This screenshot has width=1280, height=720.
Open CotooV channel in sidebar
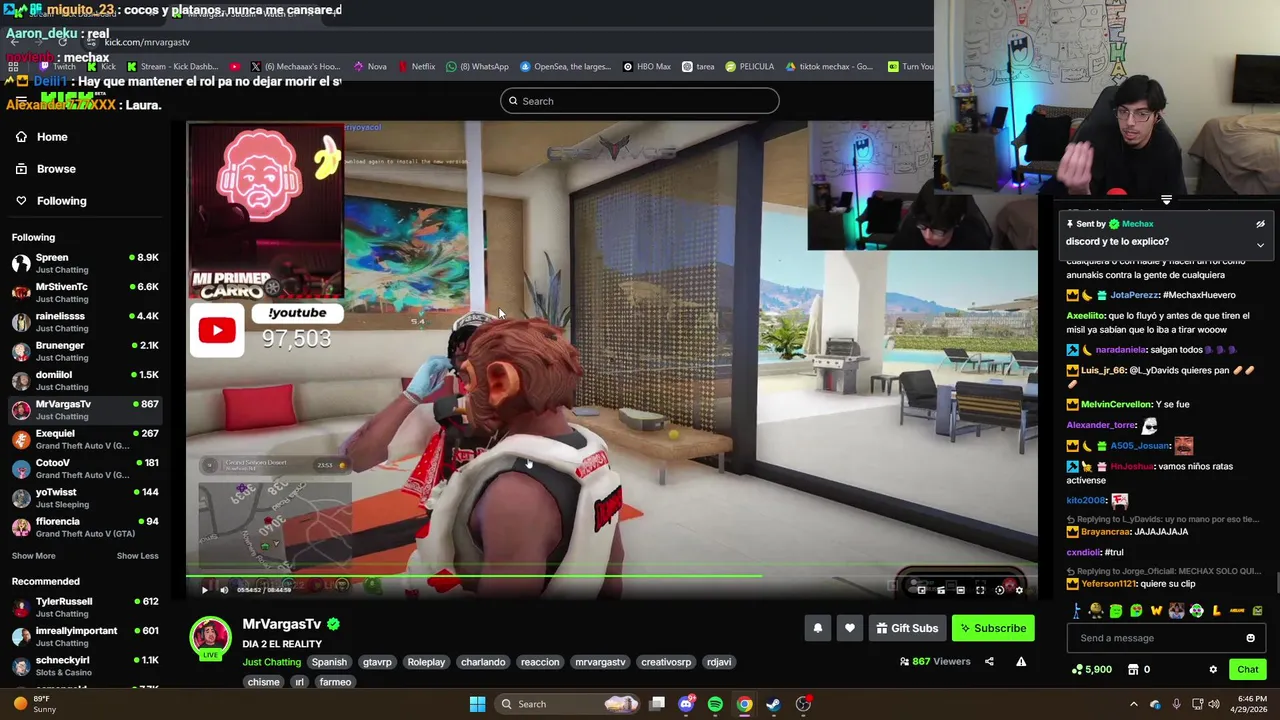click(x=85, y=468)
